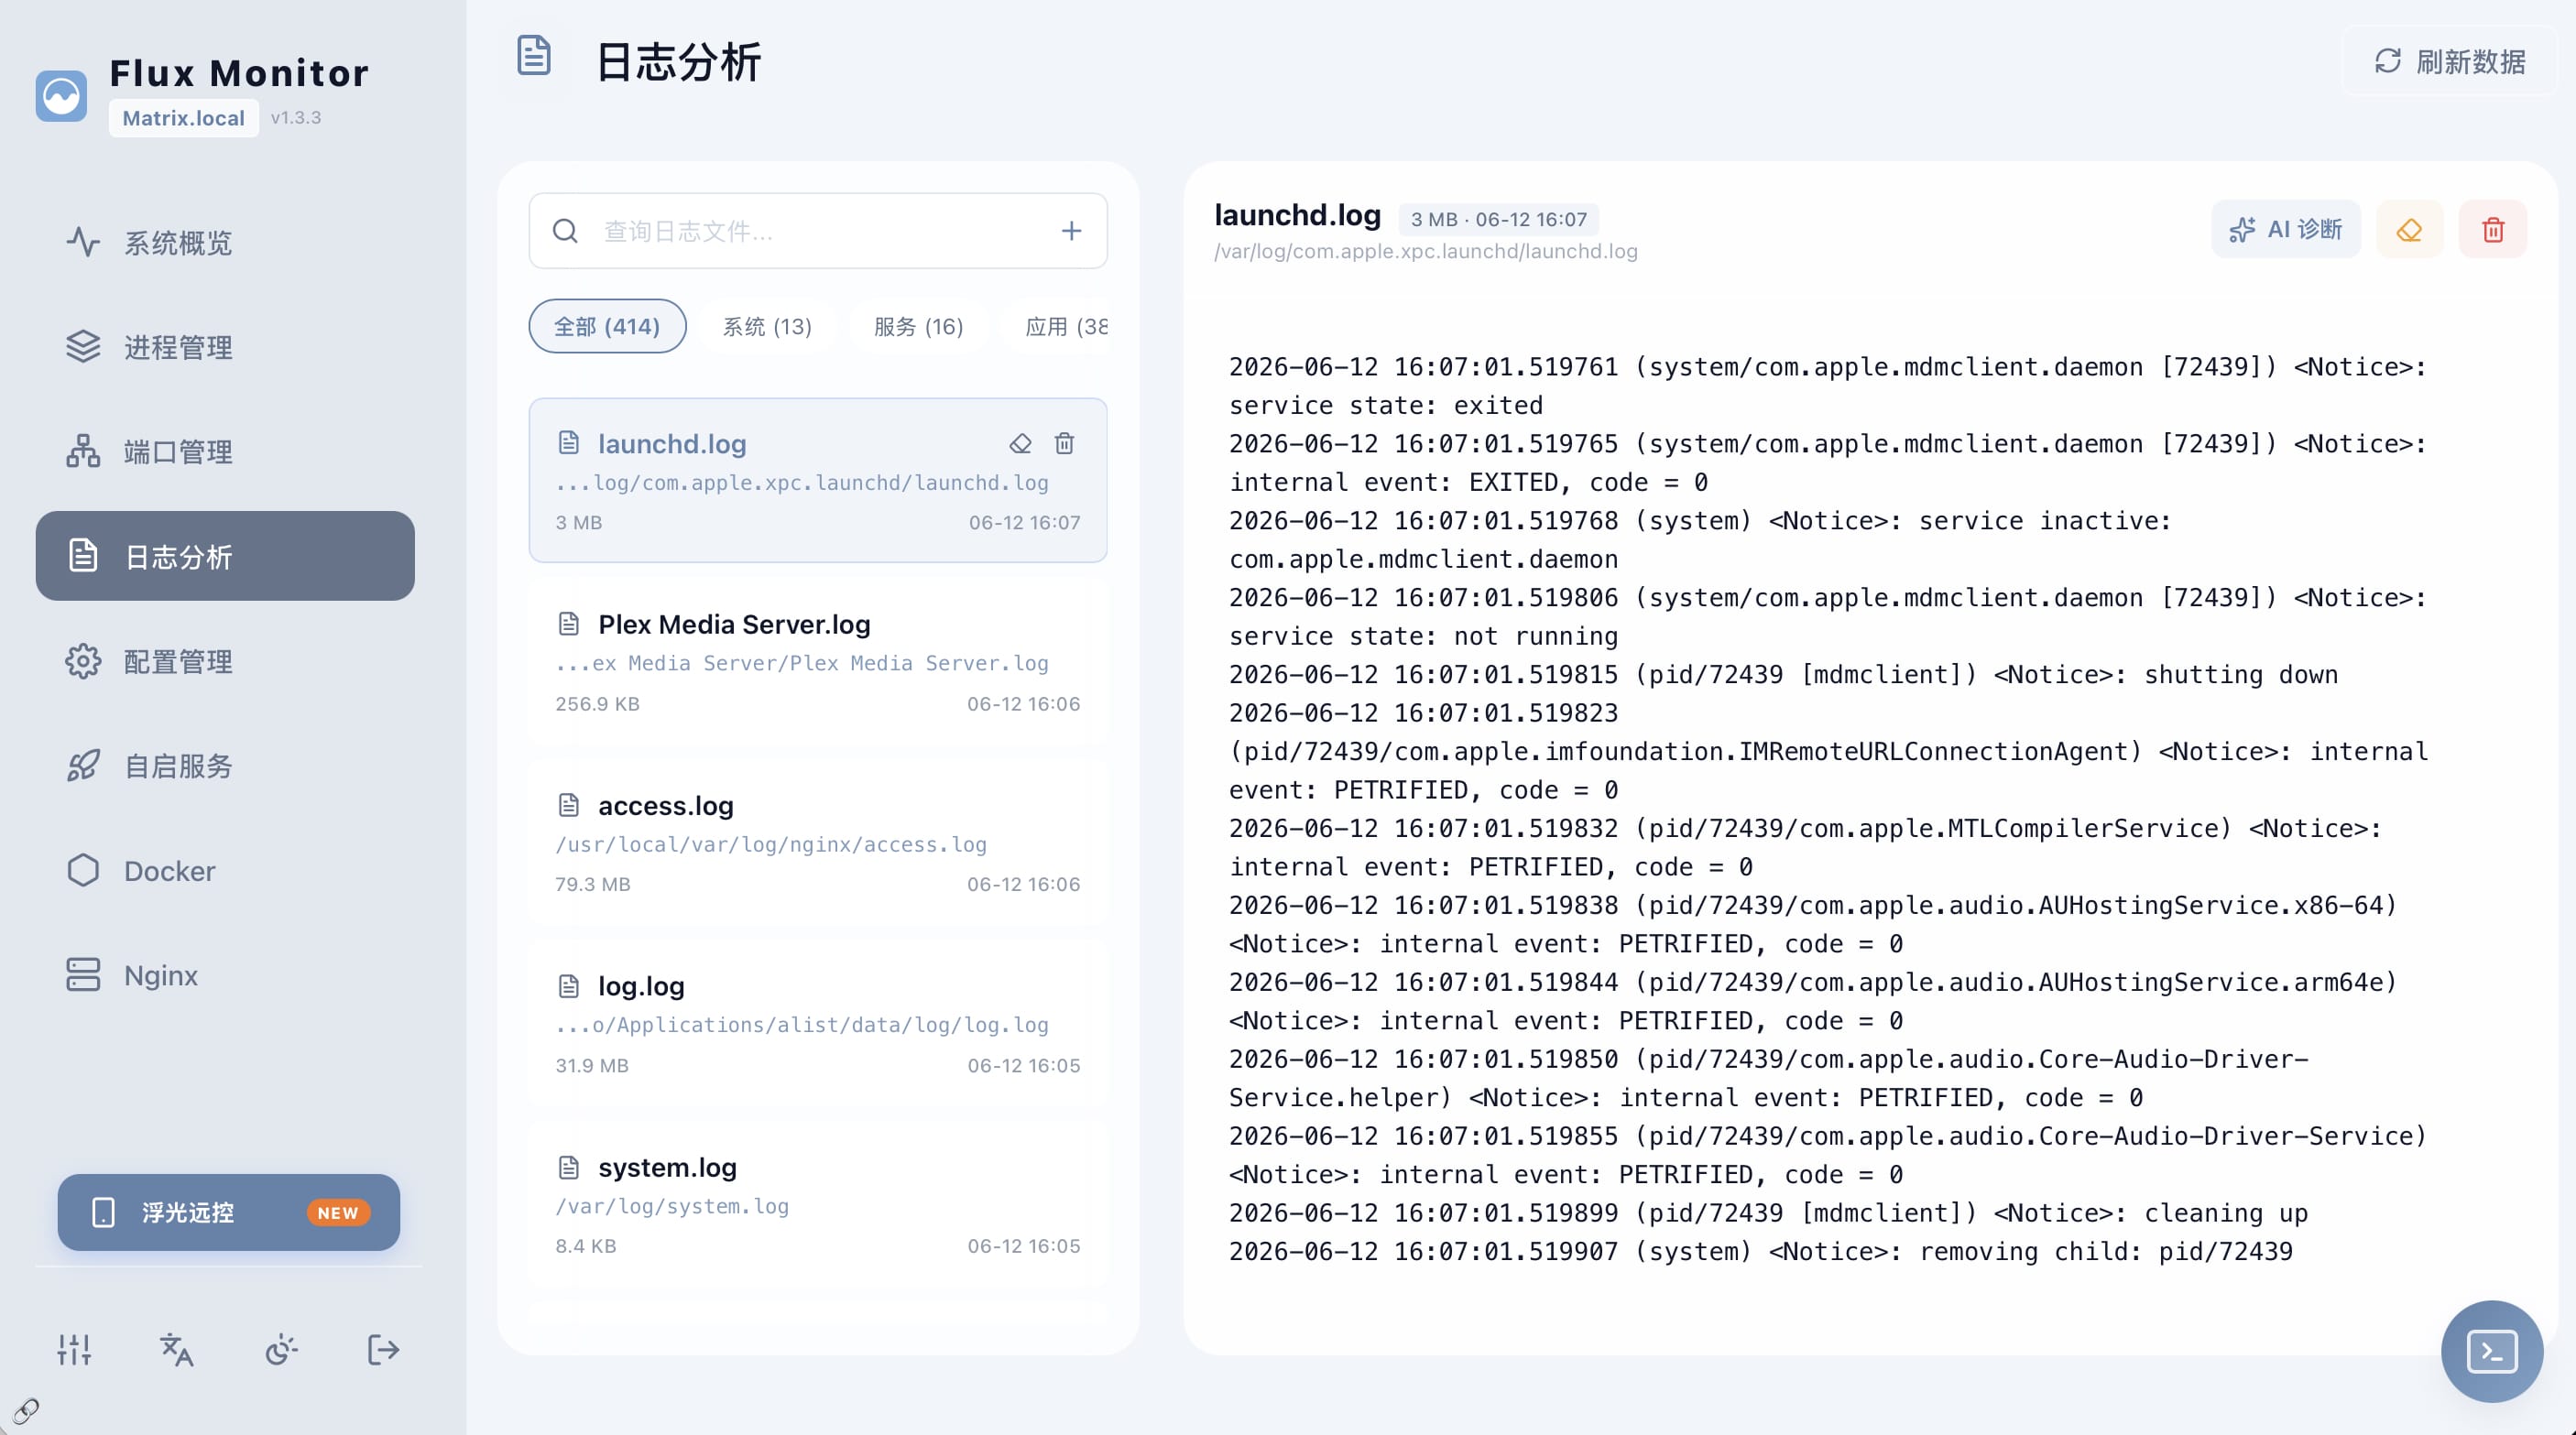Click the 256.9 KB size of Plex log
This screenshot has height=1435, width=2576.
point(597,703)
